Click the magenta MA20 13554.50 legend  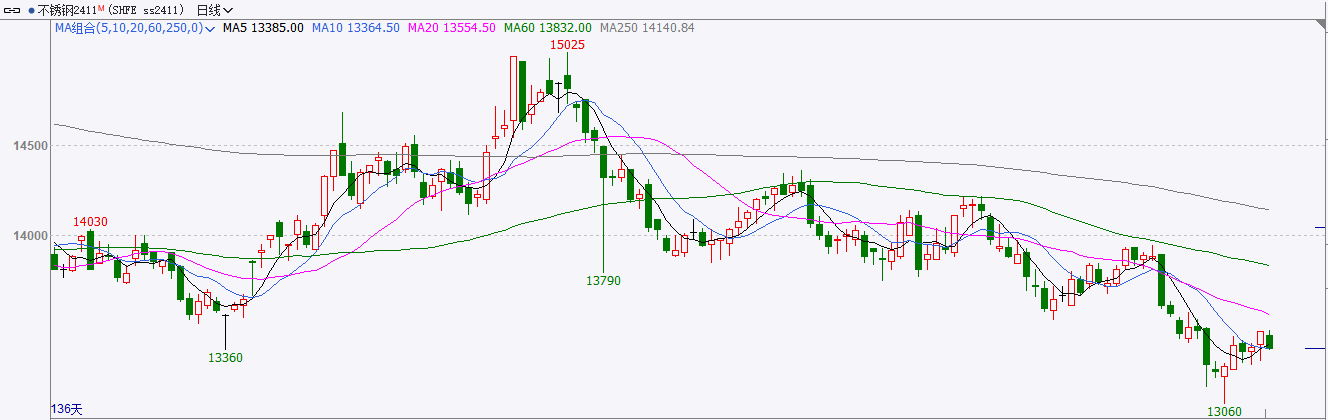(x=452, y=29)
